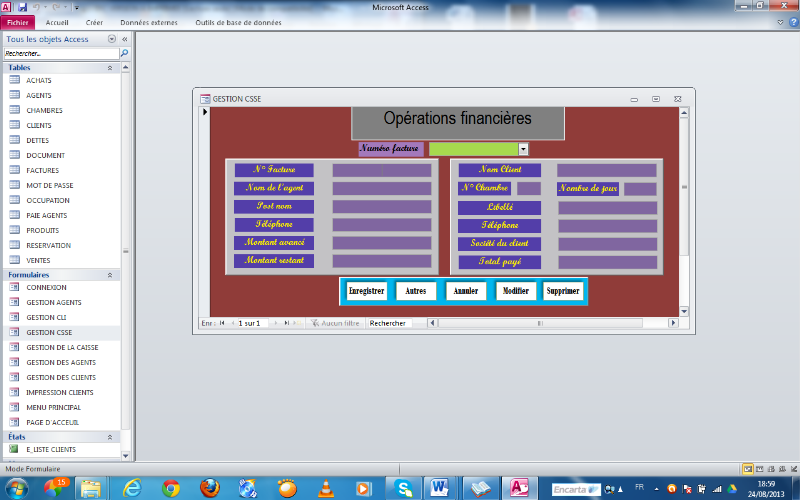Viewport: 800px width, 500px height.
Task: Select the CONNEXION form icon
Action: point(15,287)
